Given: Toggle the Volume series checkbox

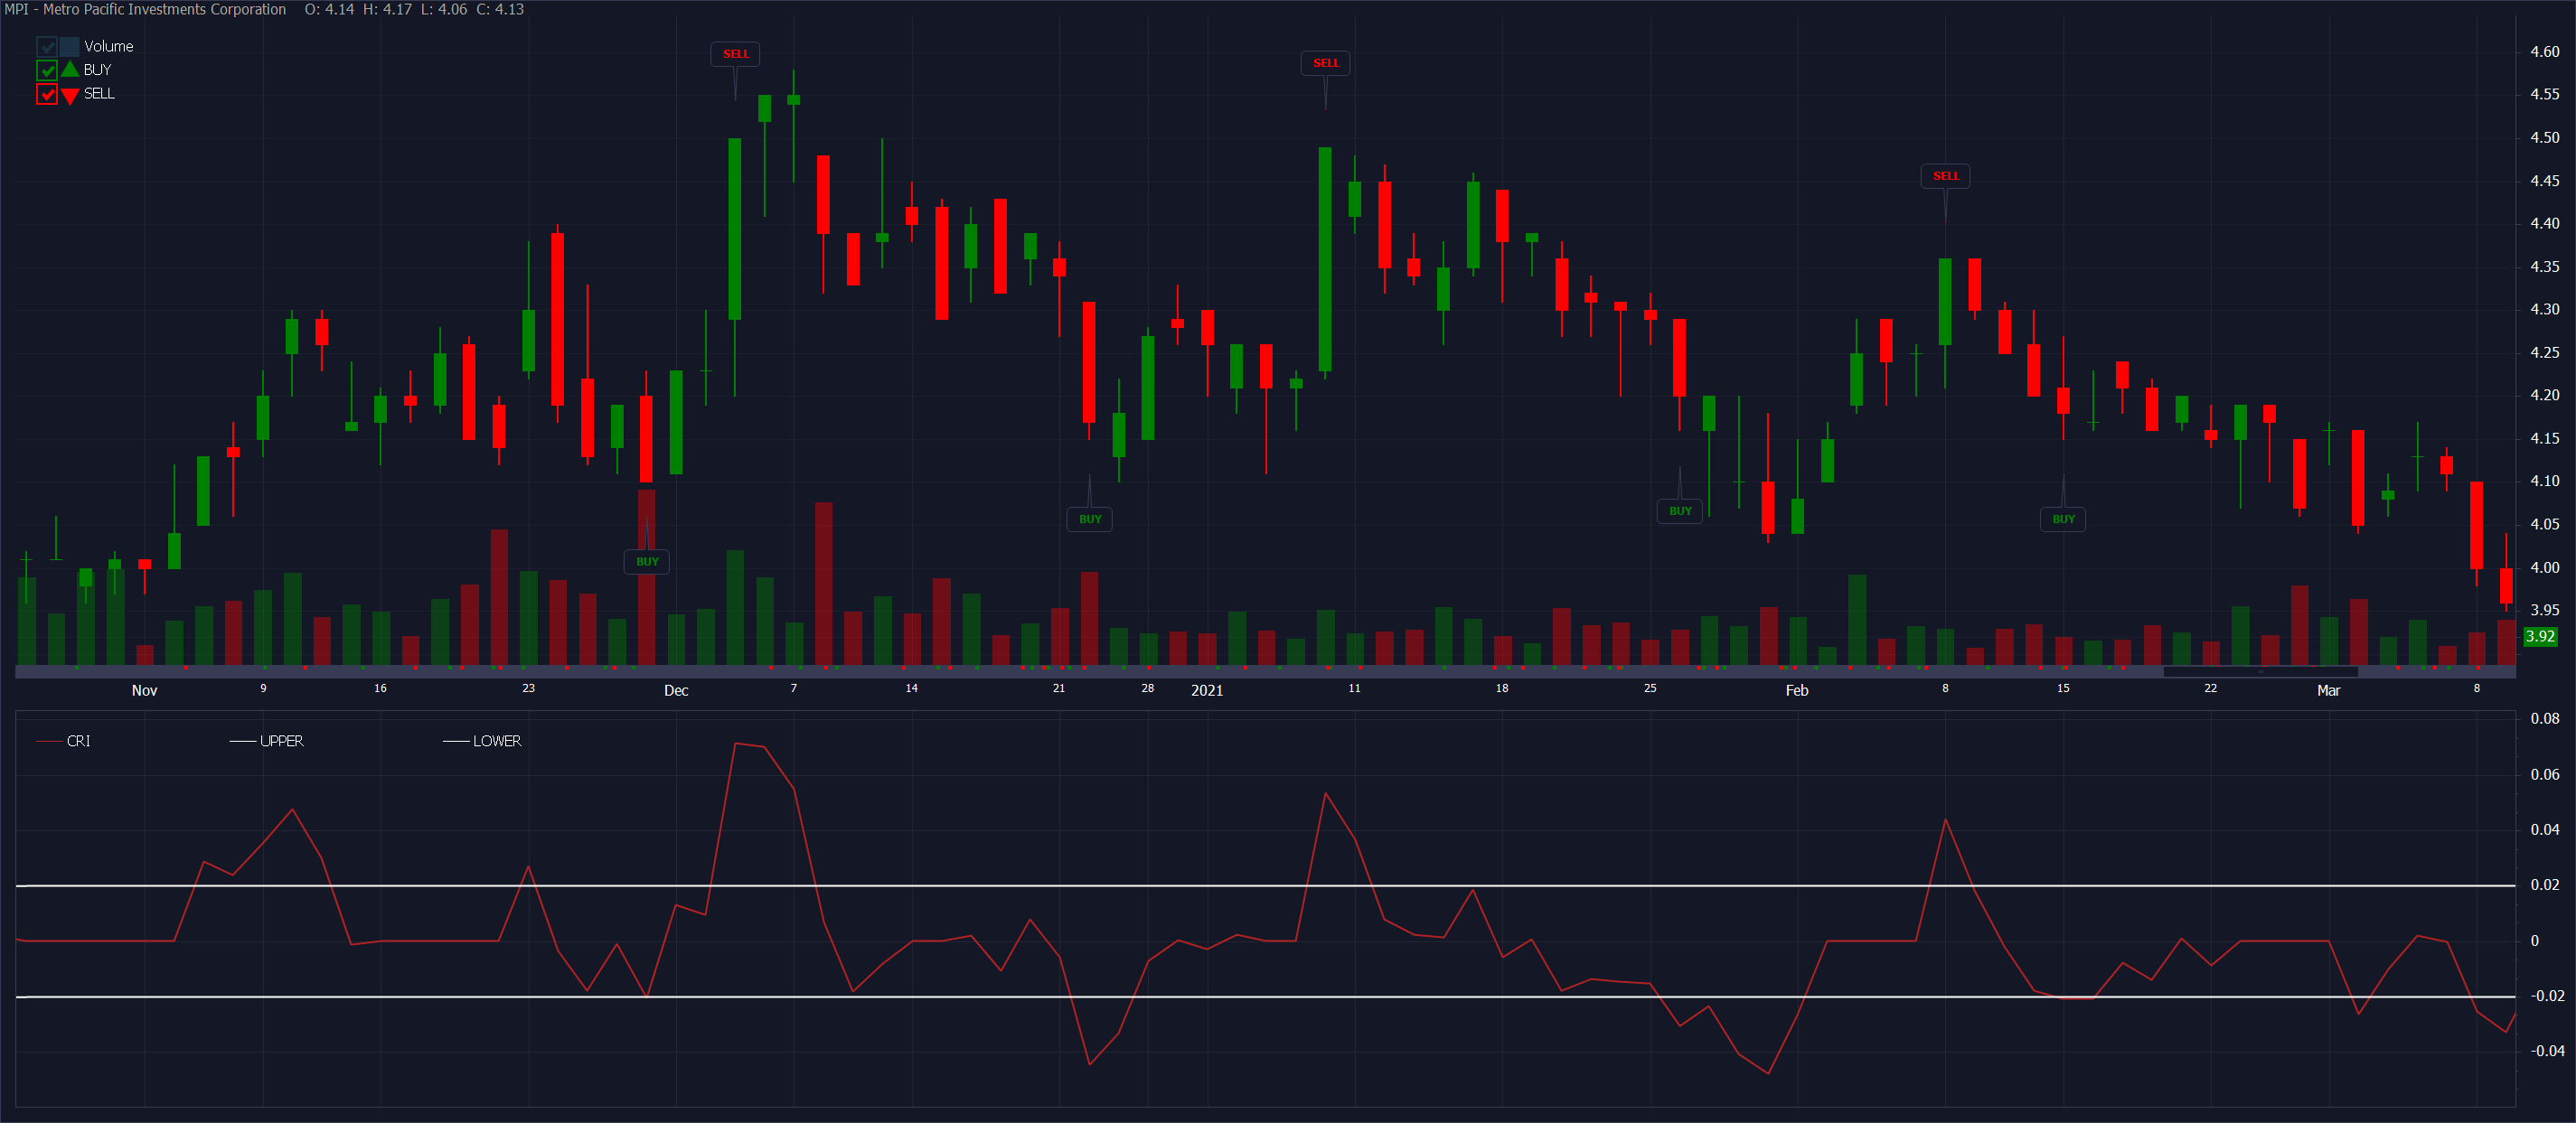Looking at the screenshot, I should click(x=46, y=47).
